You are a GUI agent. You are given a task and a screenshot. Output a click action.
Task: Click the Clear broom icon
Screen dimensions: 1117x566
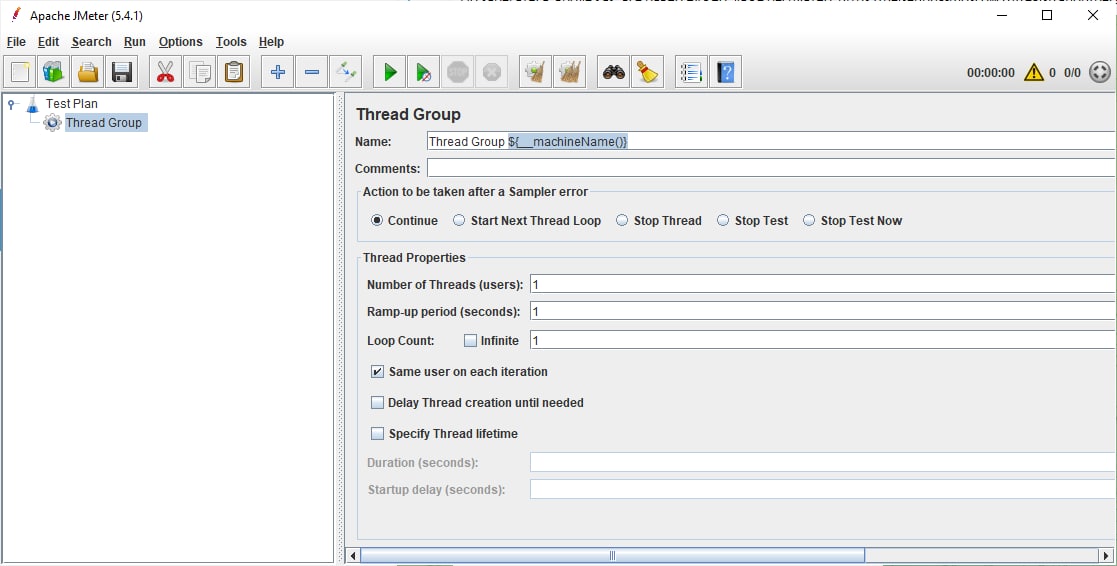(536, 72)
